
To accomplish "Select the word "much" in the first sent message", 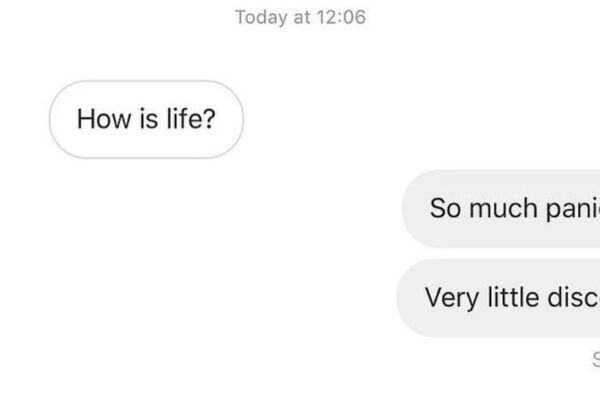I will (x=503, y=208).
